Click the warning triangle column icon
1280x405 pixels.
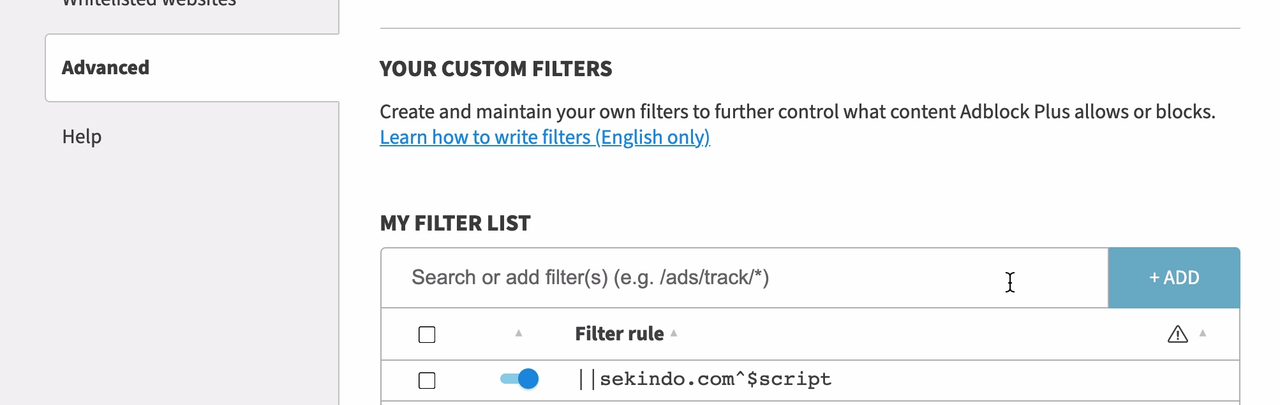[x=1177, y=334]
